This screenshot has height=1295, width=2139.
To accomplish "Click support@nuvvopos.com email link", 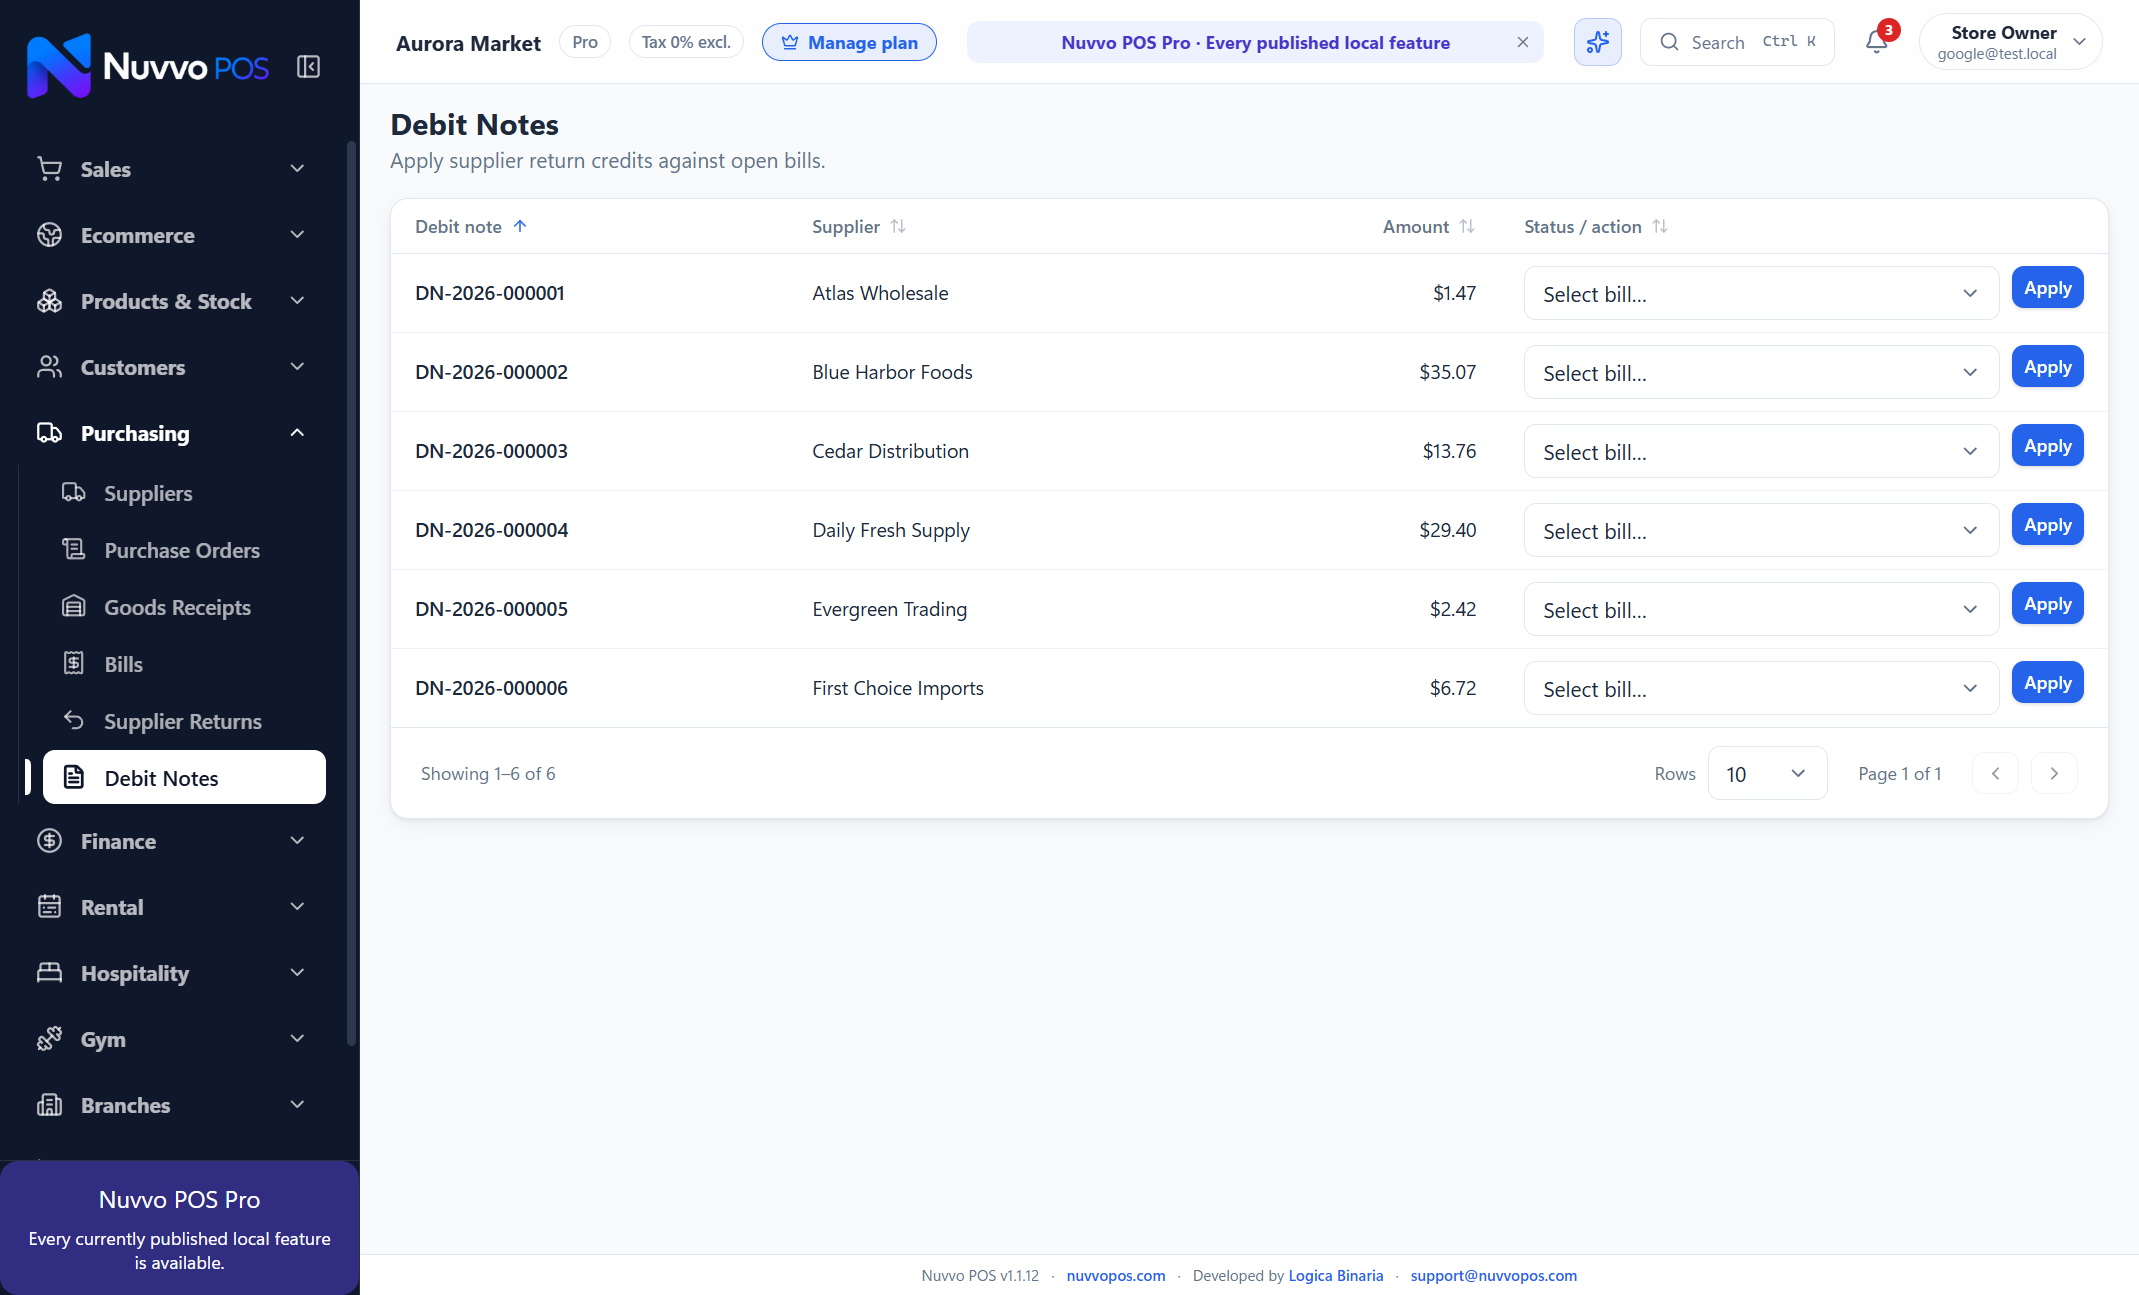I will coord(1494,1275).
